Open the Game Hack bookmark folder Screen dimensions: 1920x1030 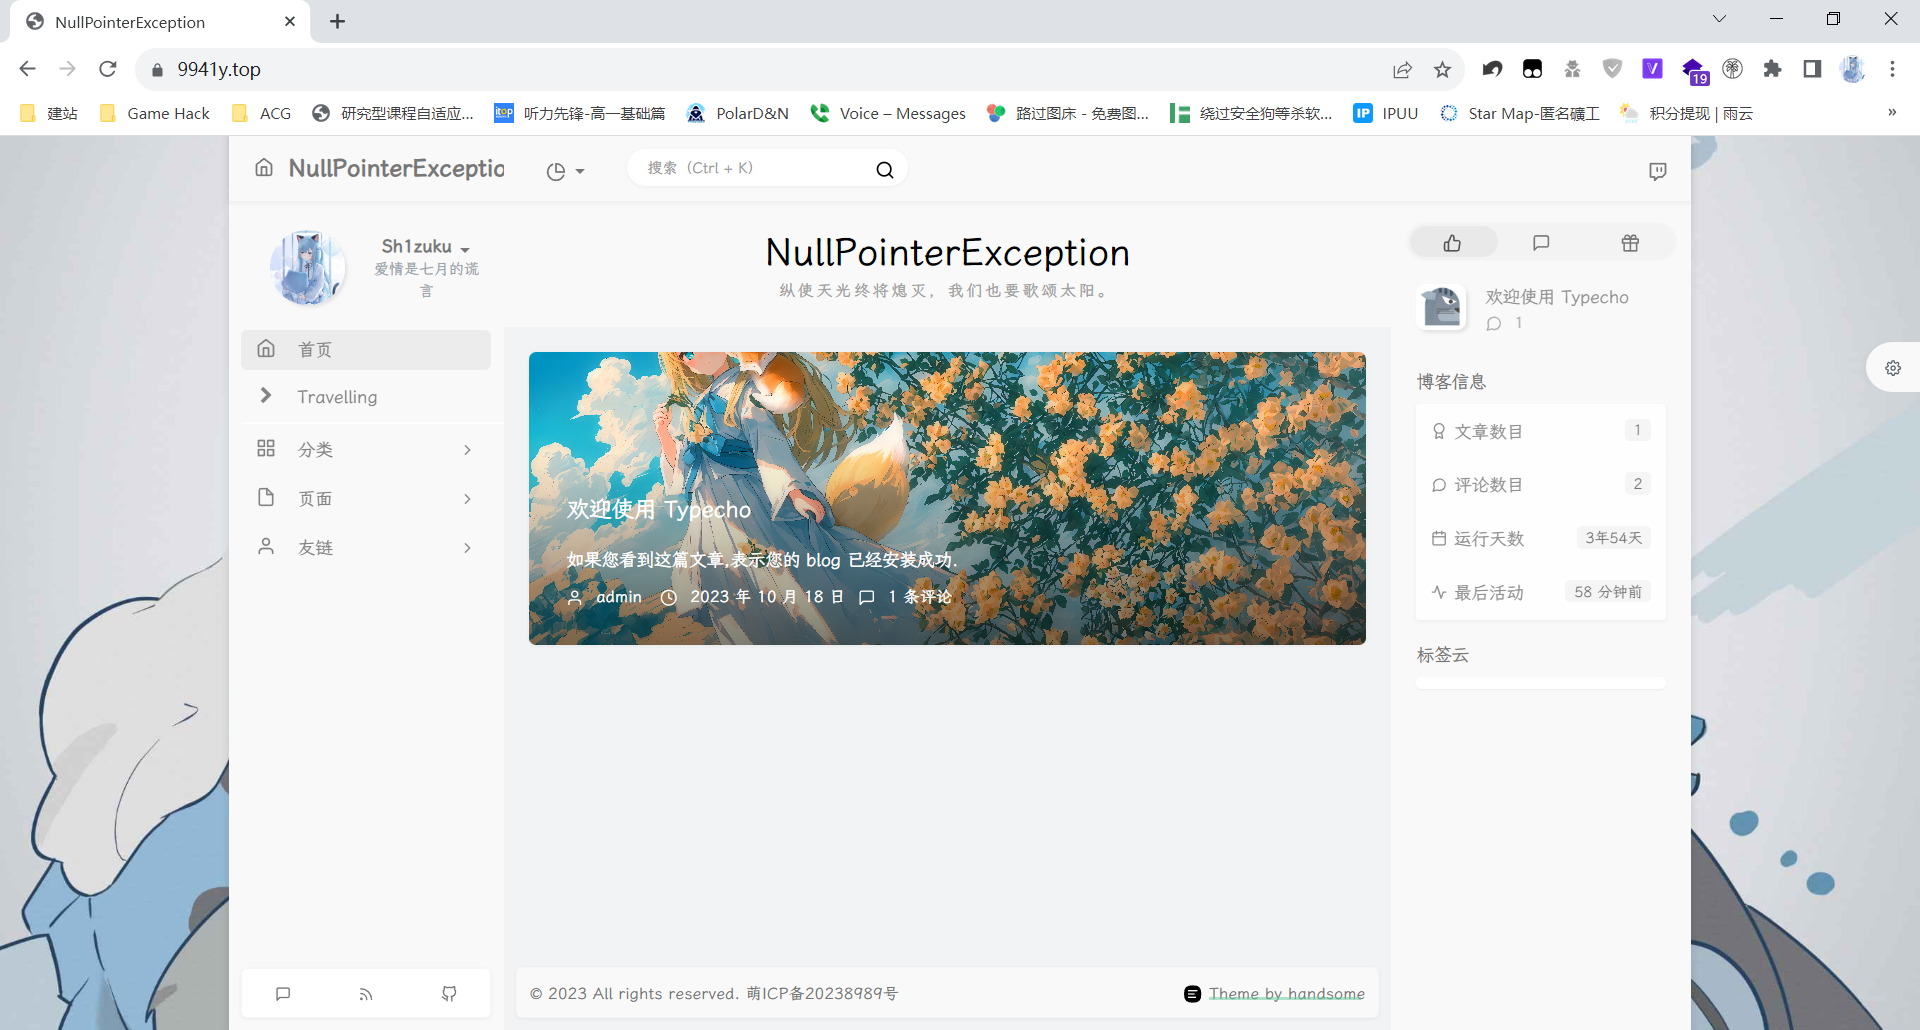pyautogui.click(x=155, y=113)
